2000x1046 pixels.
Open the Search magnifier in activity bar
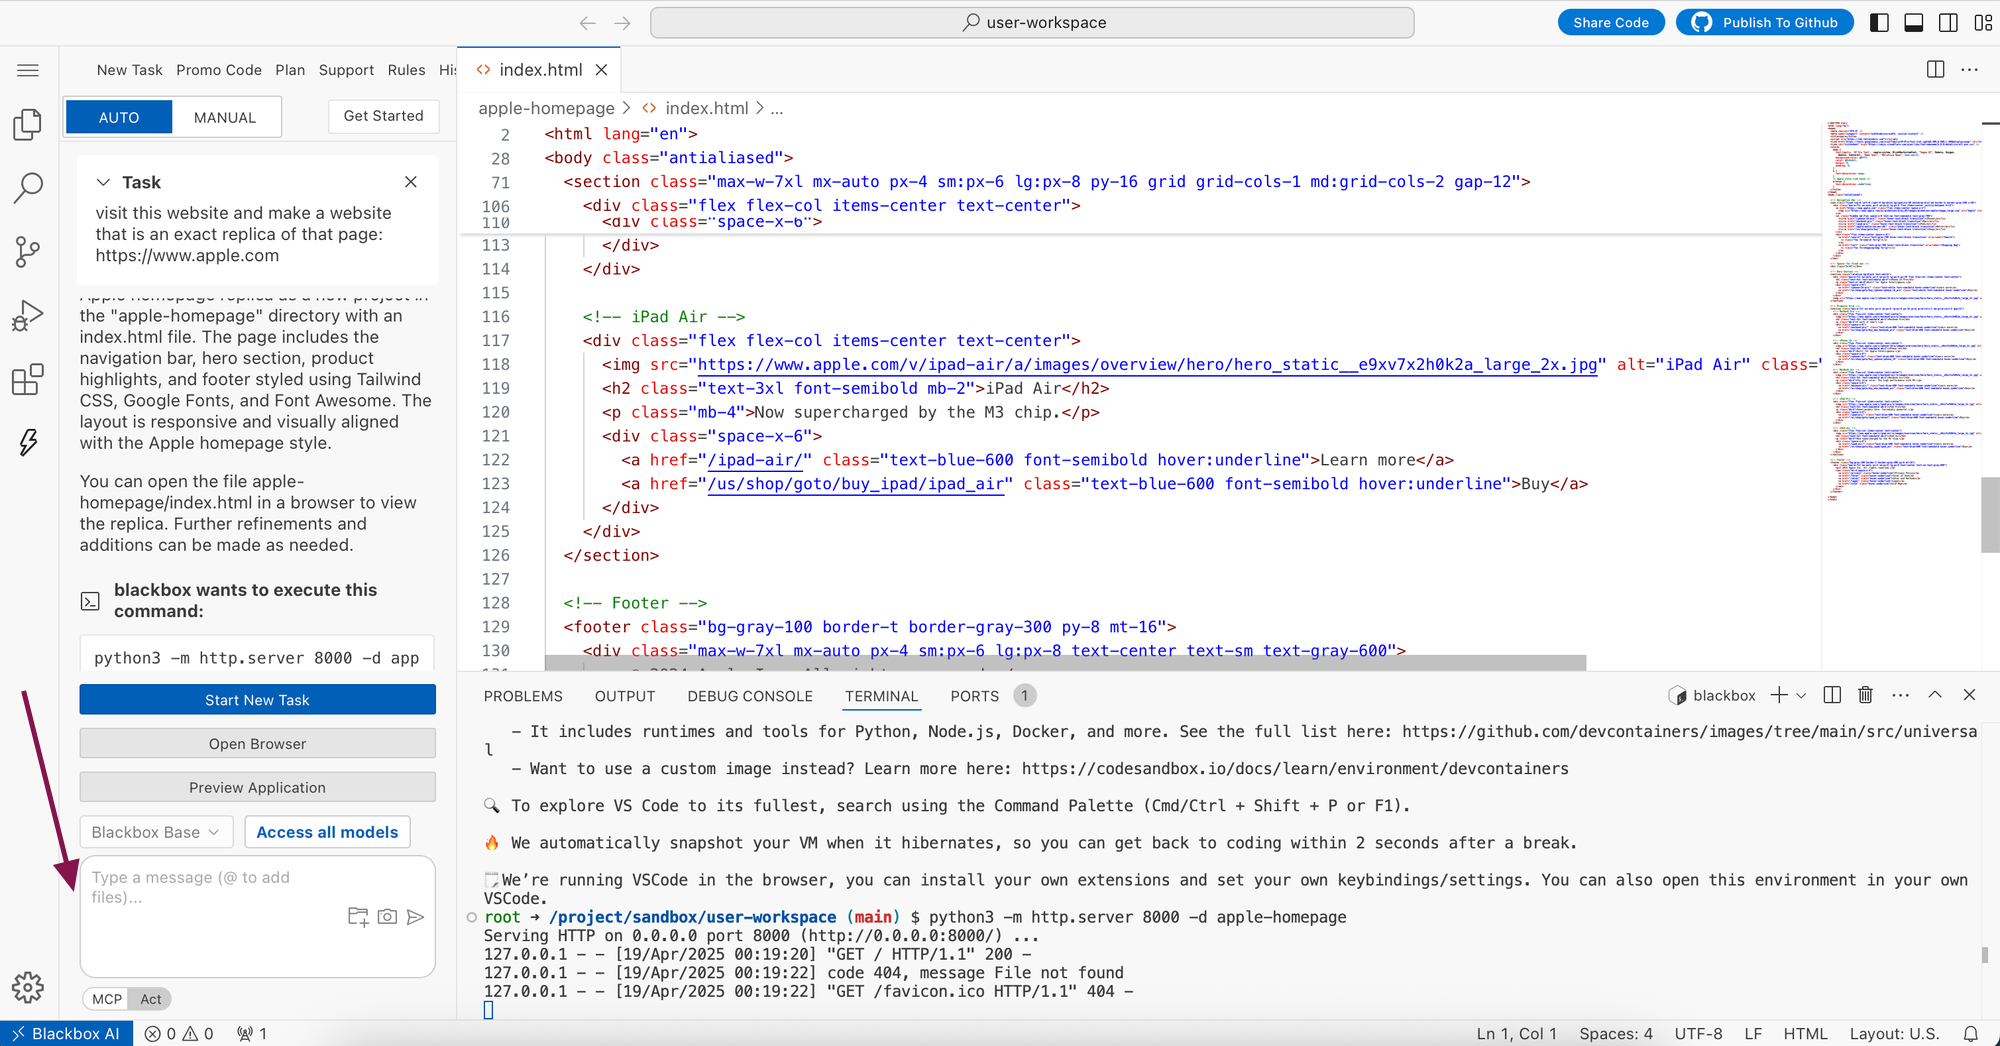tap(28, 188)
